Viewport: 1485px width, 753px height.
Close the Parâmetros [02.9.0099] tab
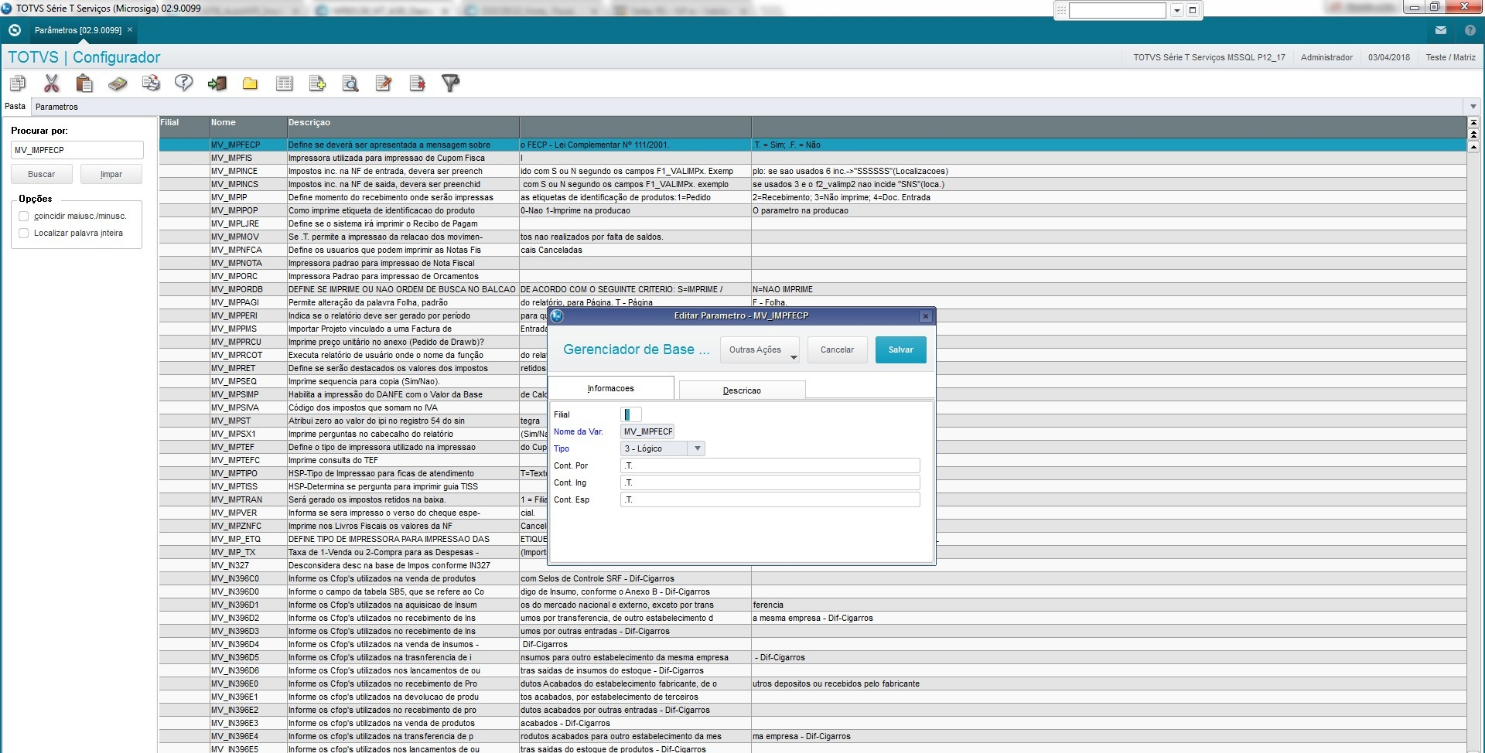[130, 30]
